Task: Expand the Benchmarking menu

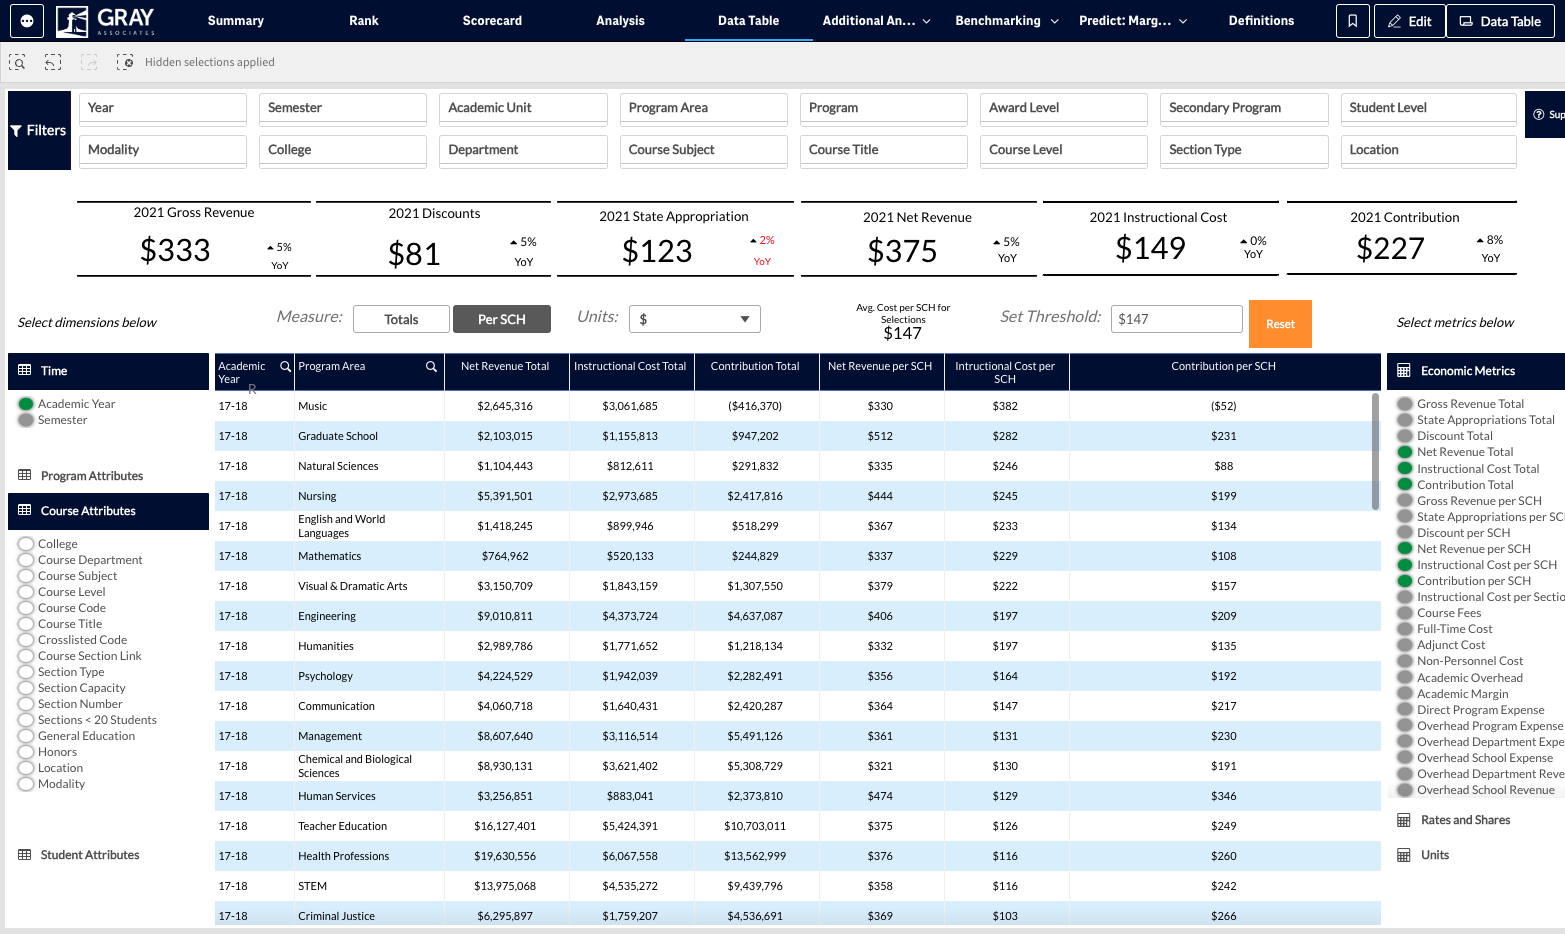Action: [x=1007, y=21]
